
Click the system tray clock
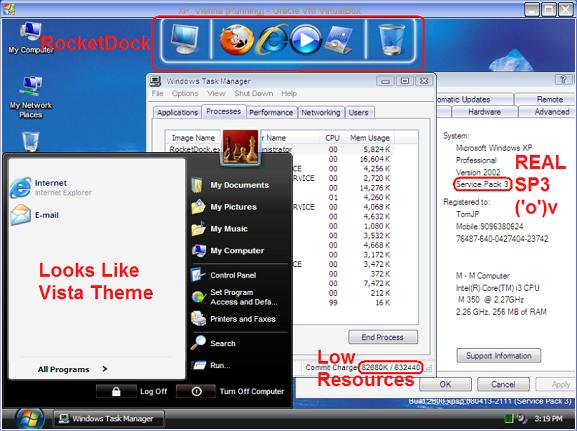548,419
